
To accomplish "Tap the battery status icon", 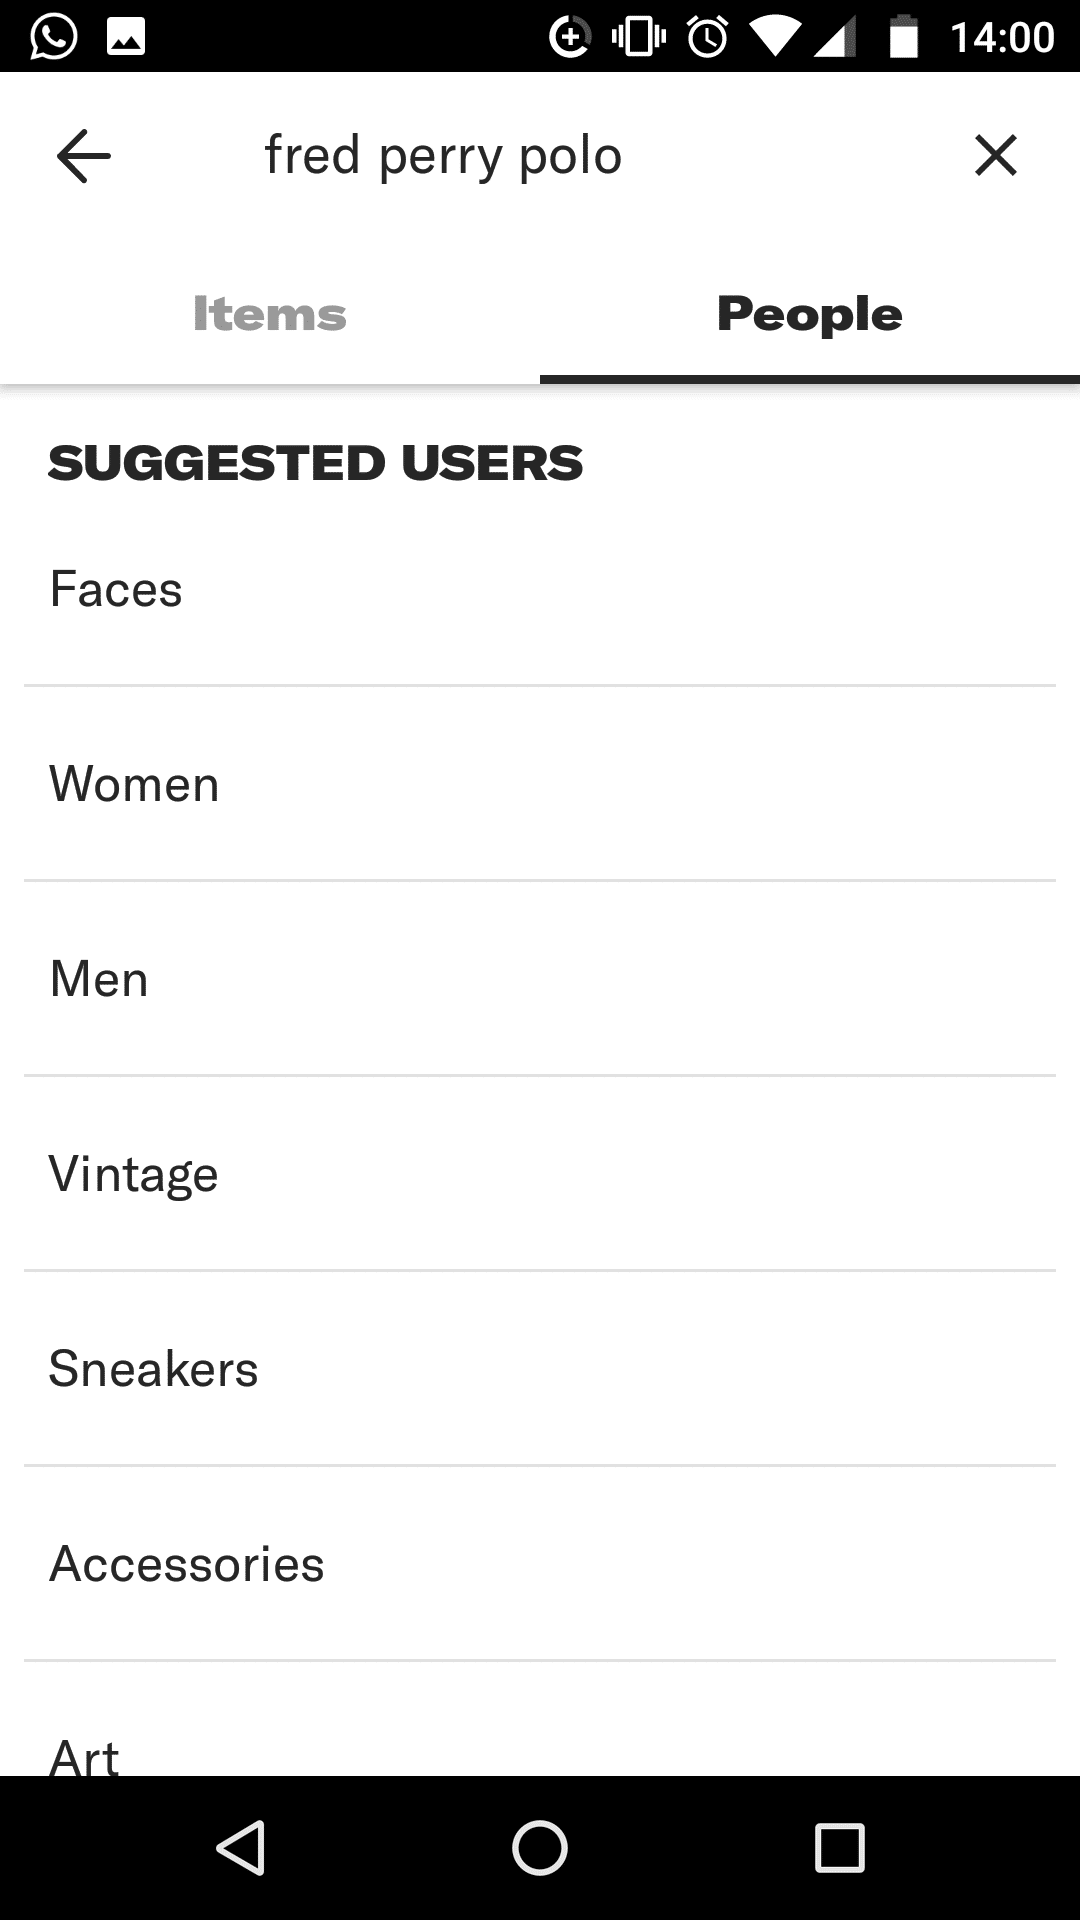I will tap(903, 37).
